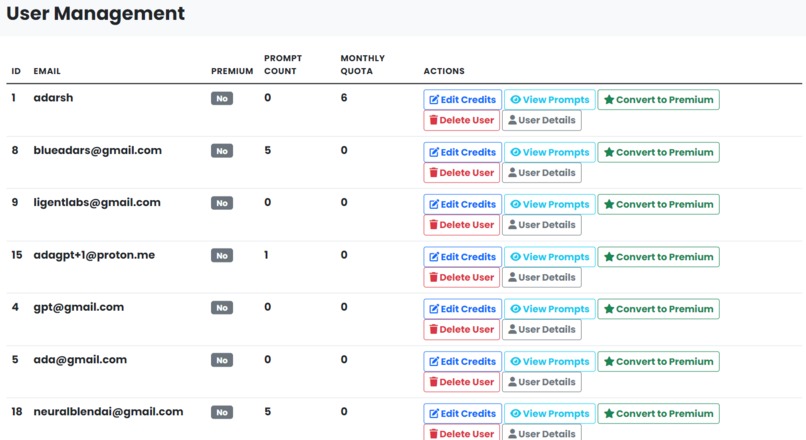
Task: Open user details for adarsh
Action: [542, 120]
